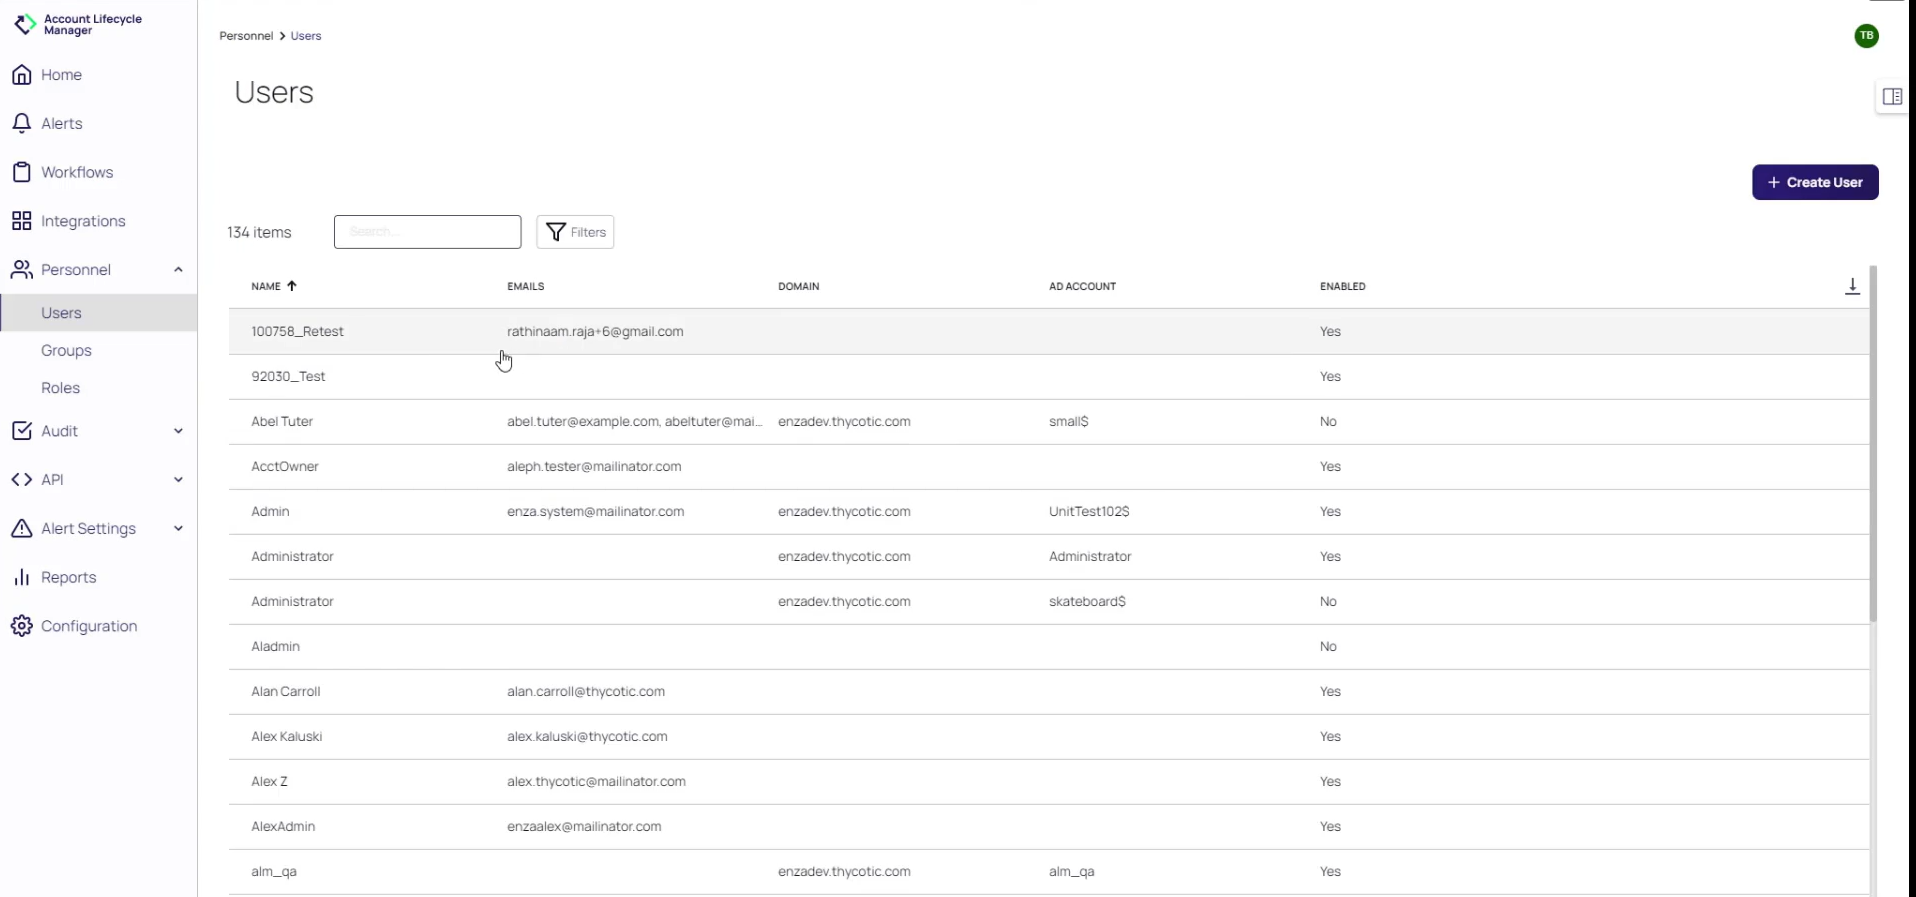The height and width of the screenshot is (897, 1916).
Task: Click the Personnel breadcrumb link
Action: (246, 36)
